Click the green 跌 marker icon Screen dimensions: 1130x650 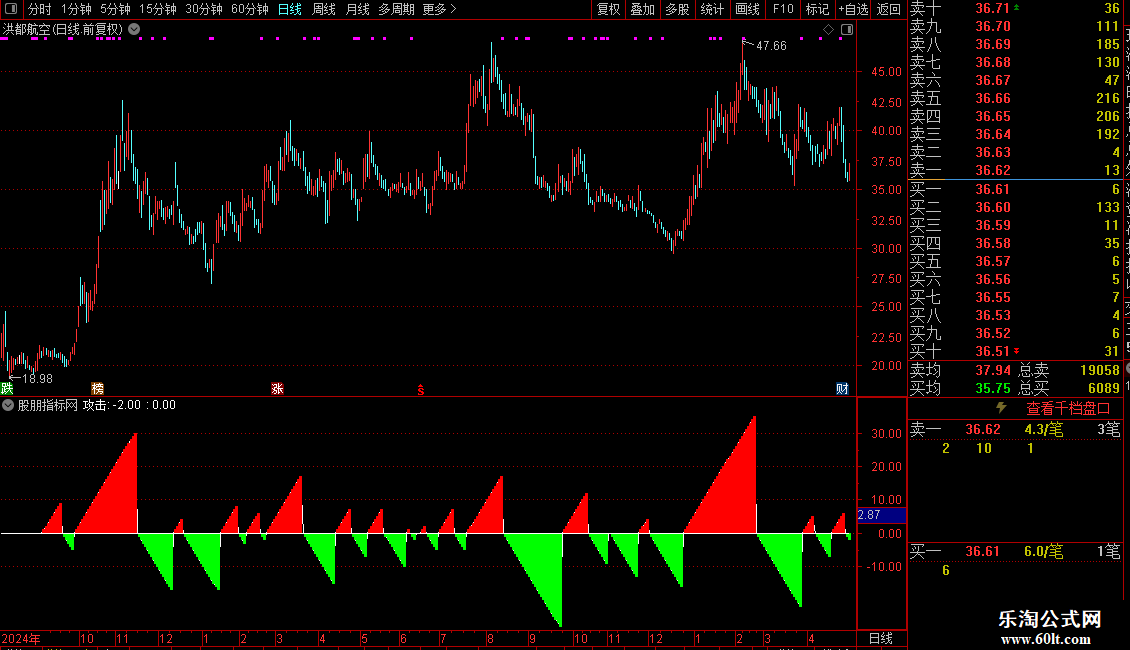click(7, 388)
